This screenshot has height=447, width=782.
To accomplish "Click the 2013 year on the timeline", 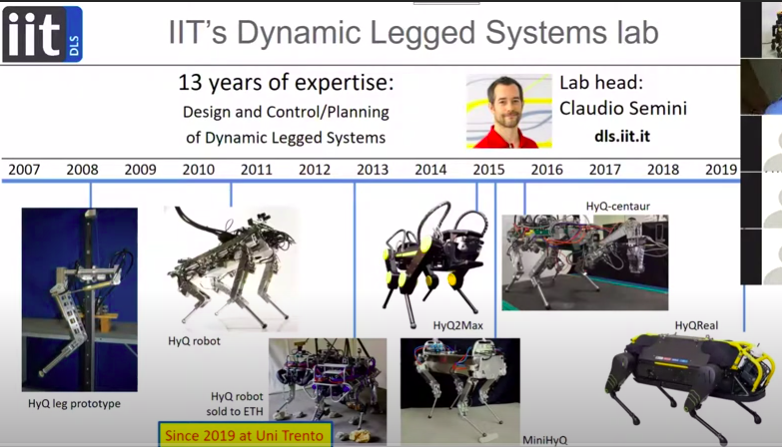I will click(x=373, y=170).
